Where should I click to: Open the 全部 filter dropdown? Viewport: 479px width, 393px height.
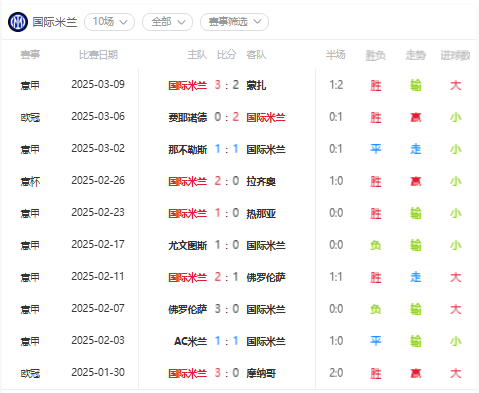168,22
